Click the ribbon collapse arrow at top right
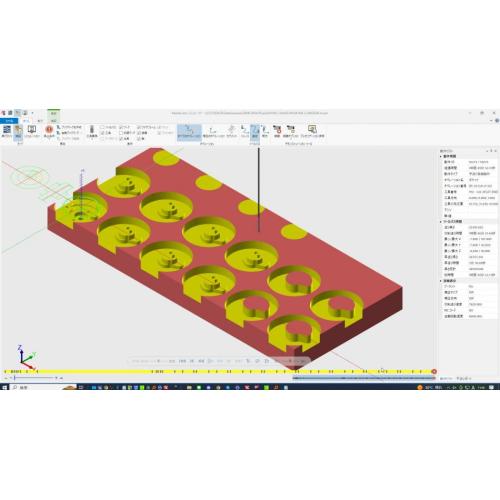This screenshot has width=500, height=500. tap(492, 121)
